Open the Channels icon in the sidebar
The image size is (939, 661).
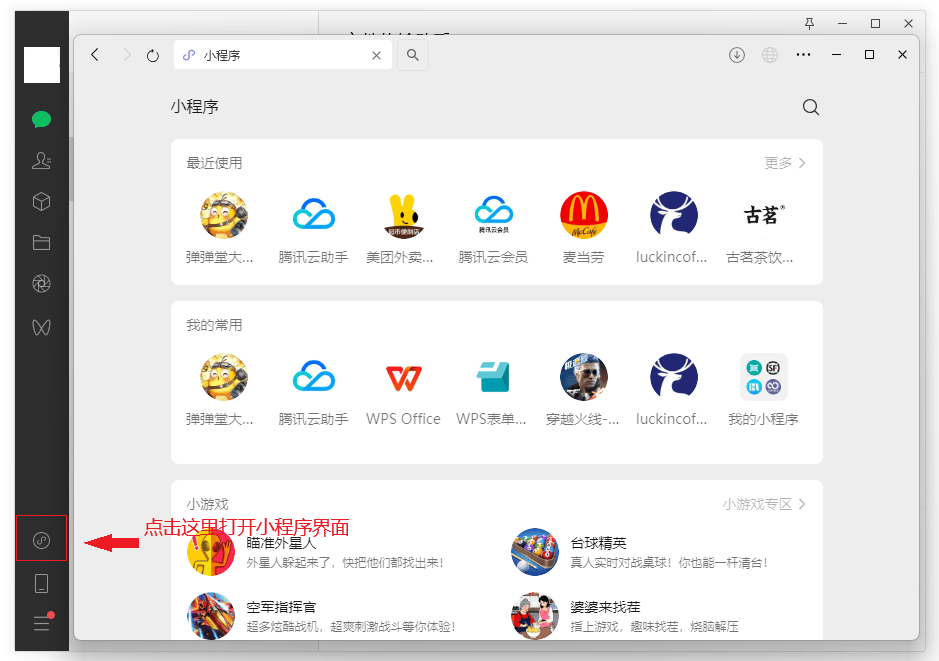coord(41,327)
